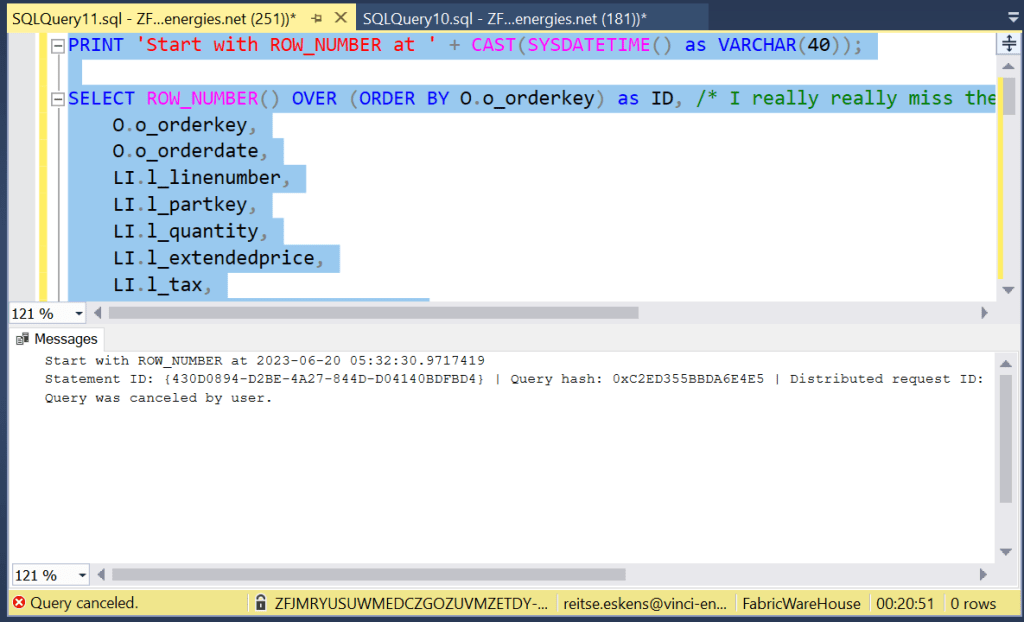Click the pin icon on SQLQuery11 tab

[316, 17]
